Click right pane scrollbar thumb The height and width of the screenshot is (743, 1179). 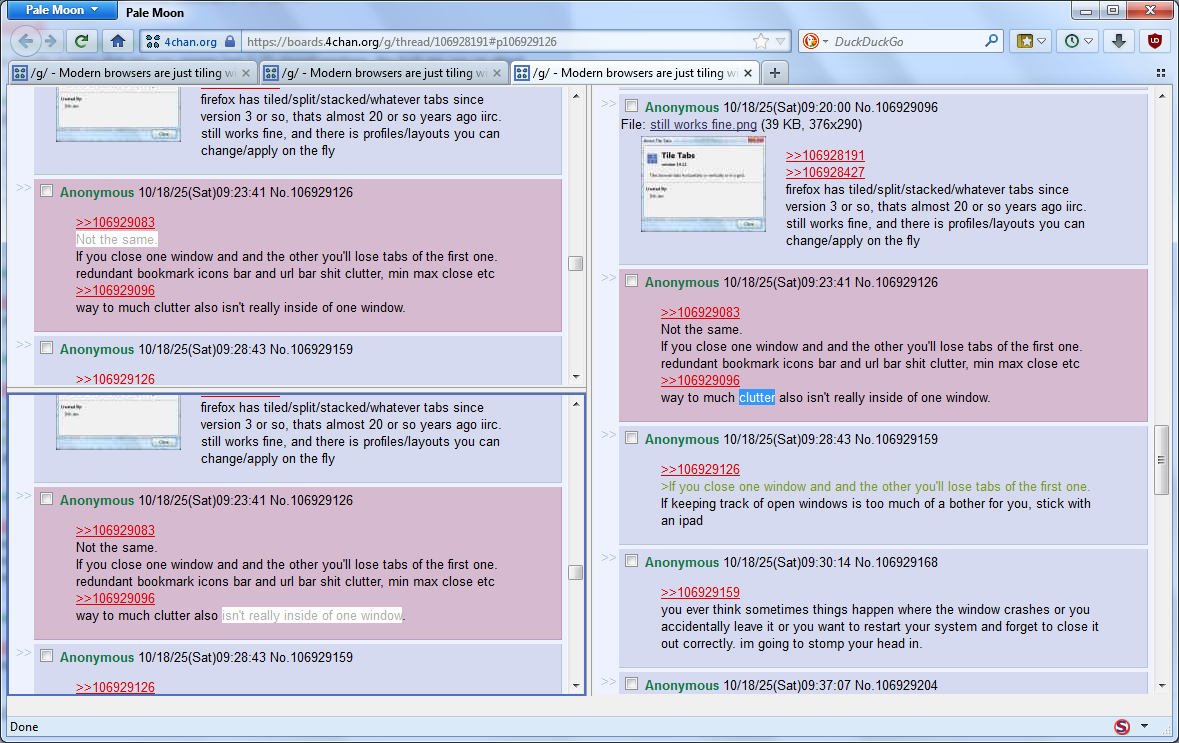click(x=1162, y=459)
